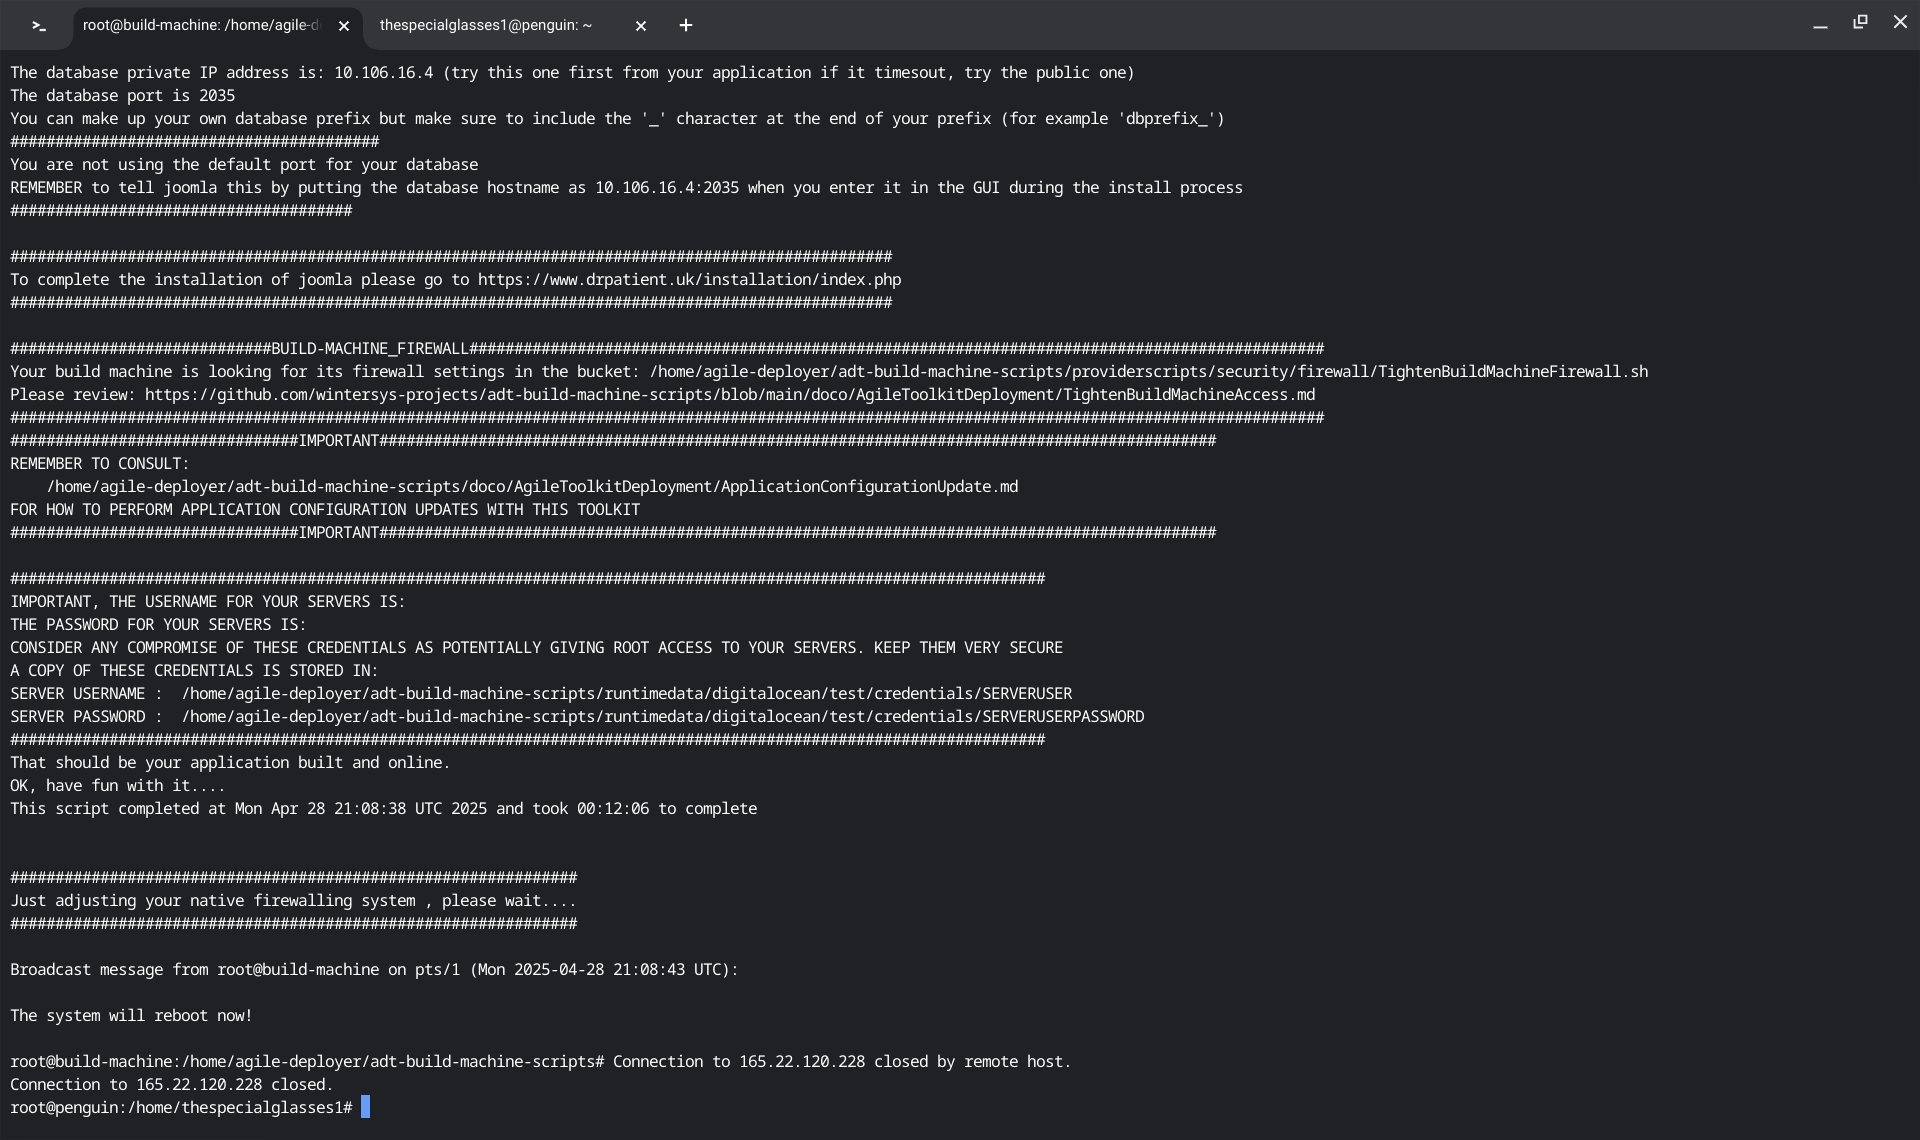Viewport: 1920px width, 1140px height.
Task: Open the drpatient.uk installation index.php link
Action: click(689, 280)
